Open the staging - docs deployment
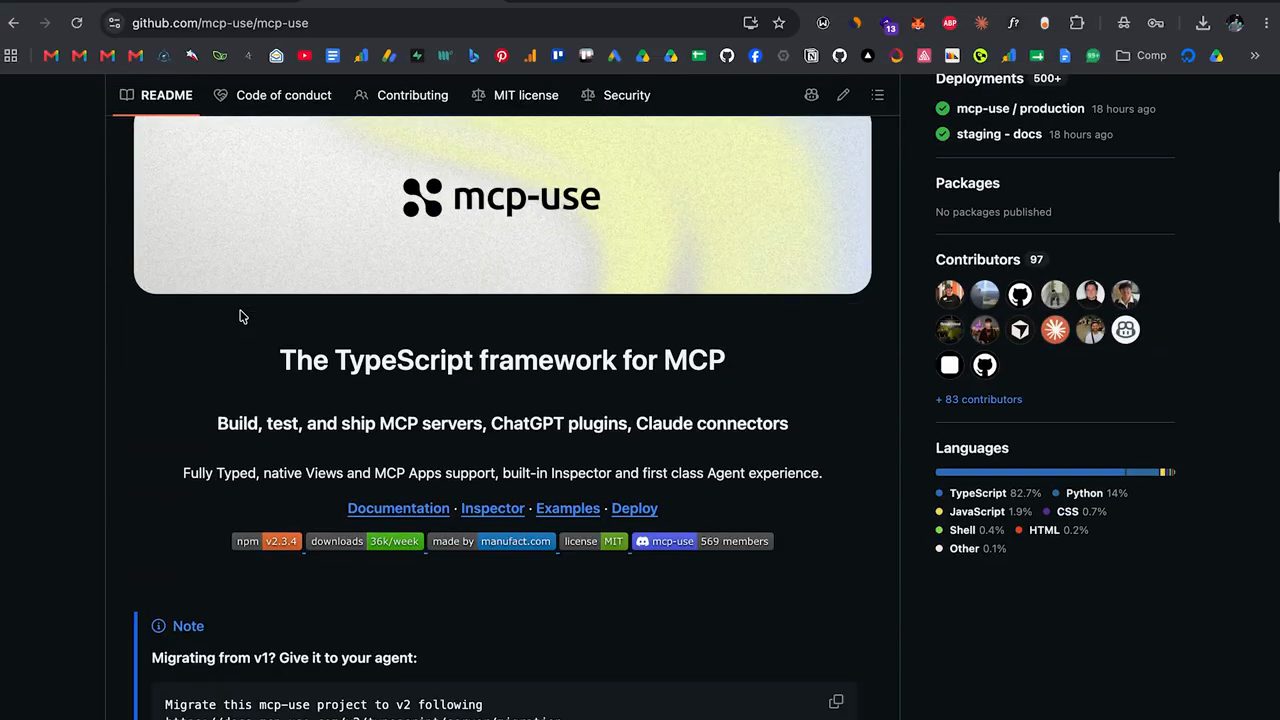The image size is (1280, 720). pos(999,134)
